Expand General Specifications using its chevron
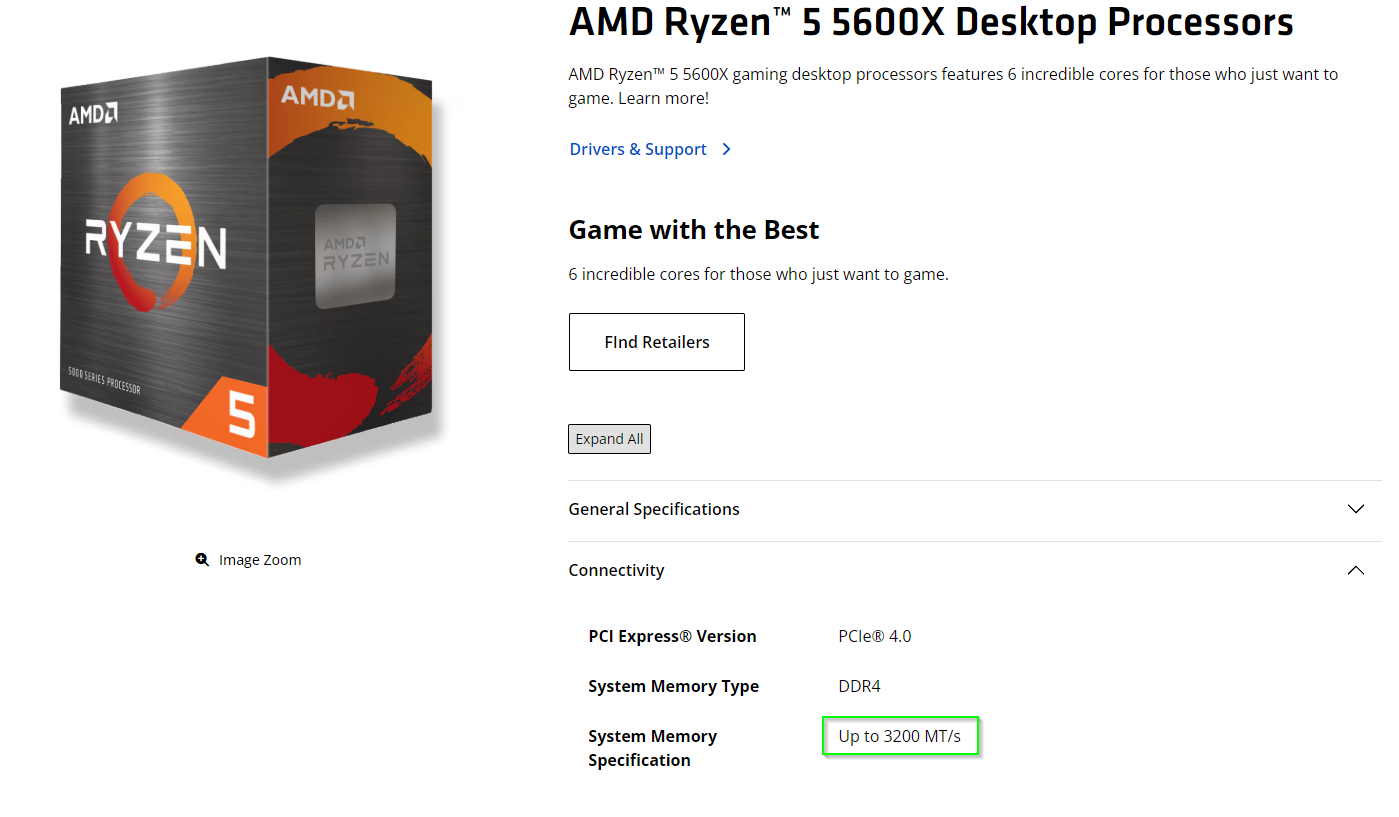The height and width of the screenshot is (817, 1399). click(1355, 509)
